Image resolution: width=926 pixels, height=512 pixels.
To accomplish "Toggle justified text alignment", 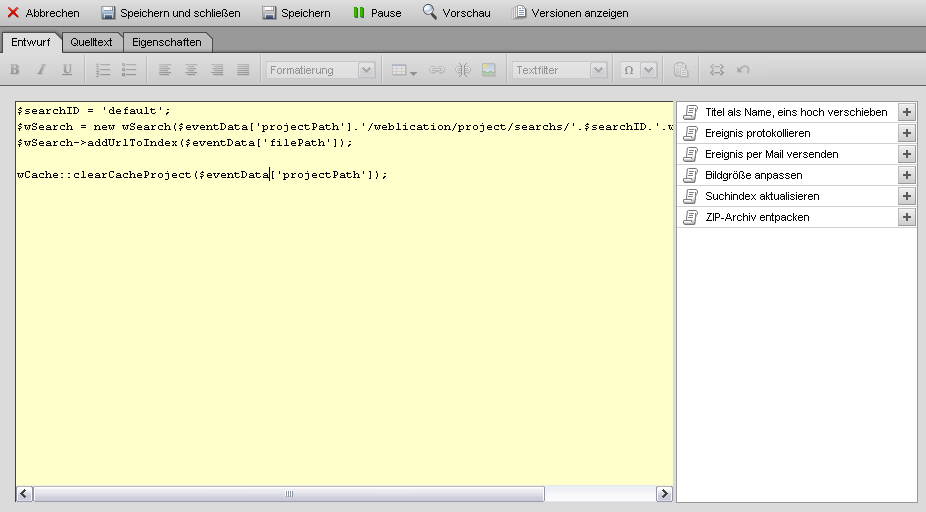I will [243, 70].
